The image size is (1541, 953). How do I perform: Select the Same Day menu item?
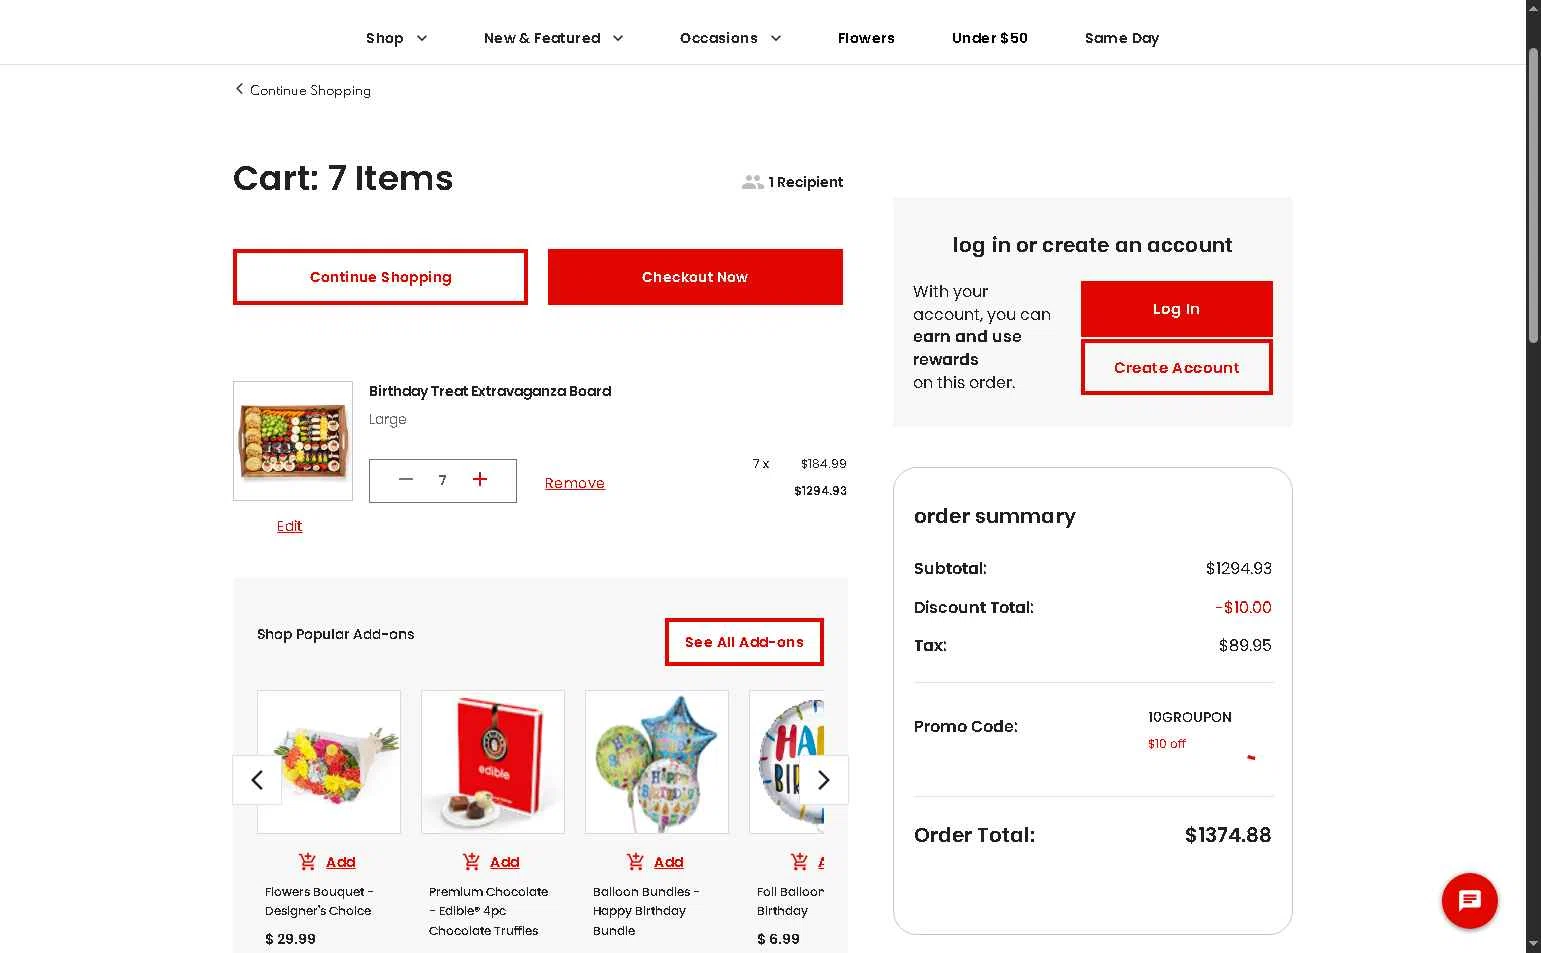coord(1121,38)
